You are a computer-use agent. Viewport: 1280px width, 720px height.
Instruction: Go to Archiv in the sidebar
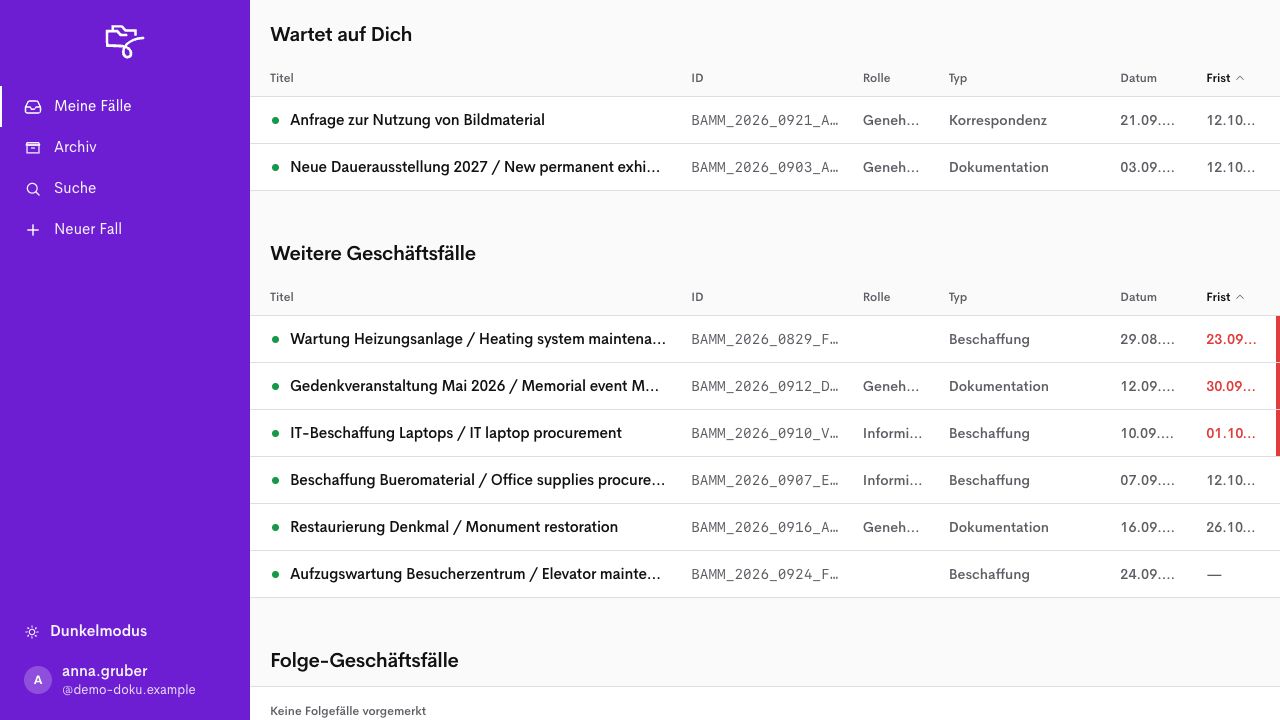tap(125, 147)
